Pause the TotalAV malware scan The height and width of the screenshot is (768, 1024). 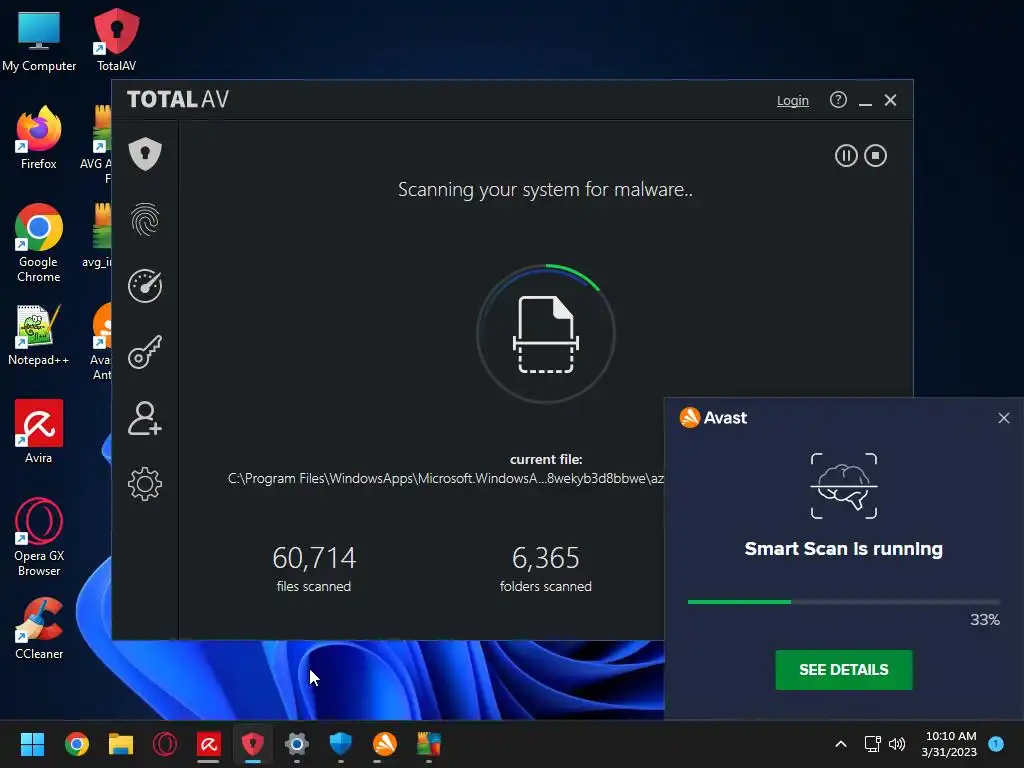846,155
